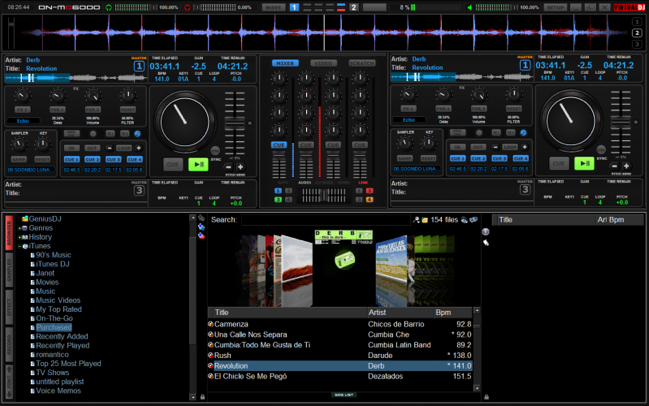649x406 pixels.
Task: Click the loop expand plus button on left deck
Action: (139, 148)
